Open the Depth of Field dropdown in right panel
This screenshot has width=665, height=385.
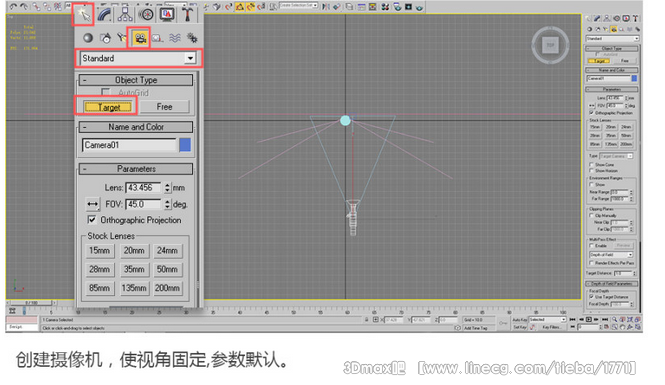(x=611, y=255)
